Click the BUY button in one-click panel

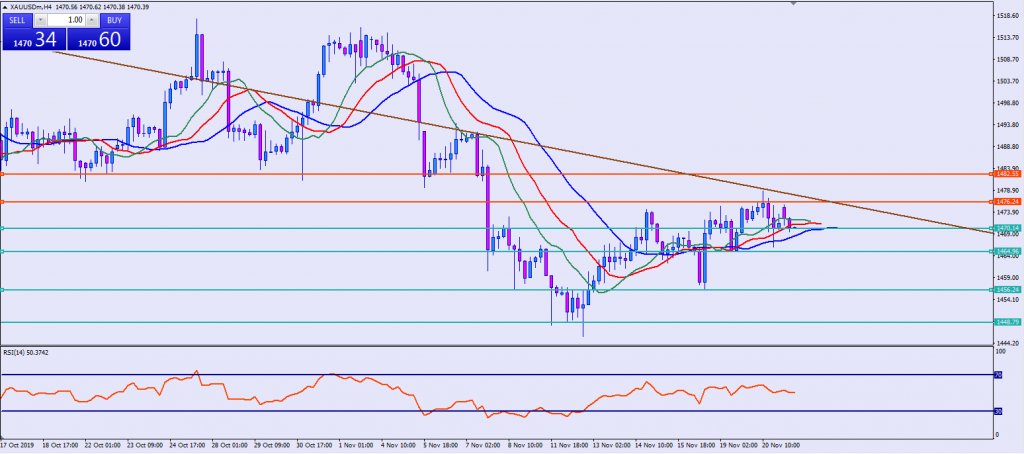(x=113, y=20)
